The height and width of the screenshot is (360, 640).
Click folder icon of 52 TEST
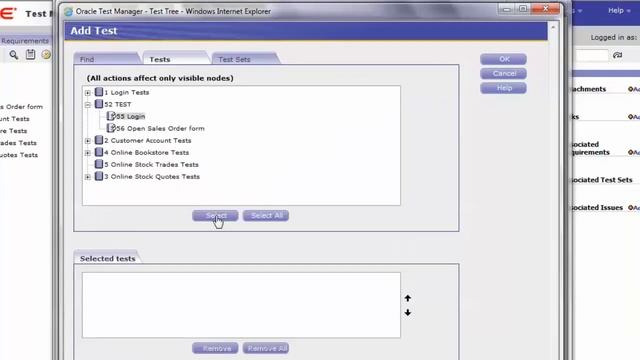point(99,104)
